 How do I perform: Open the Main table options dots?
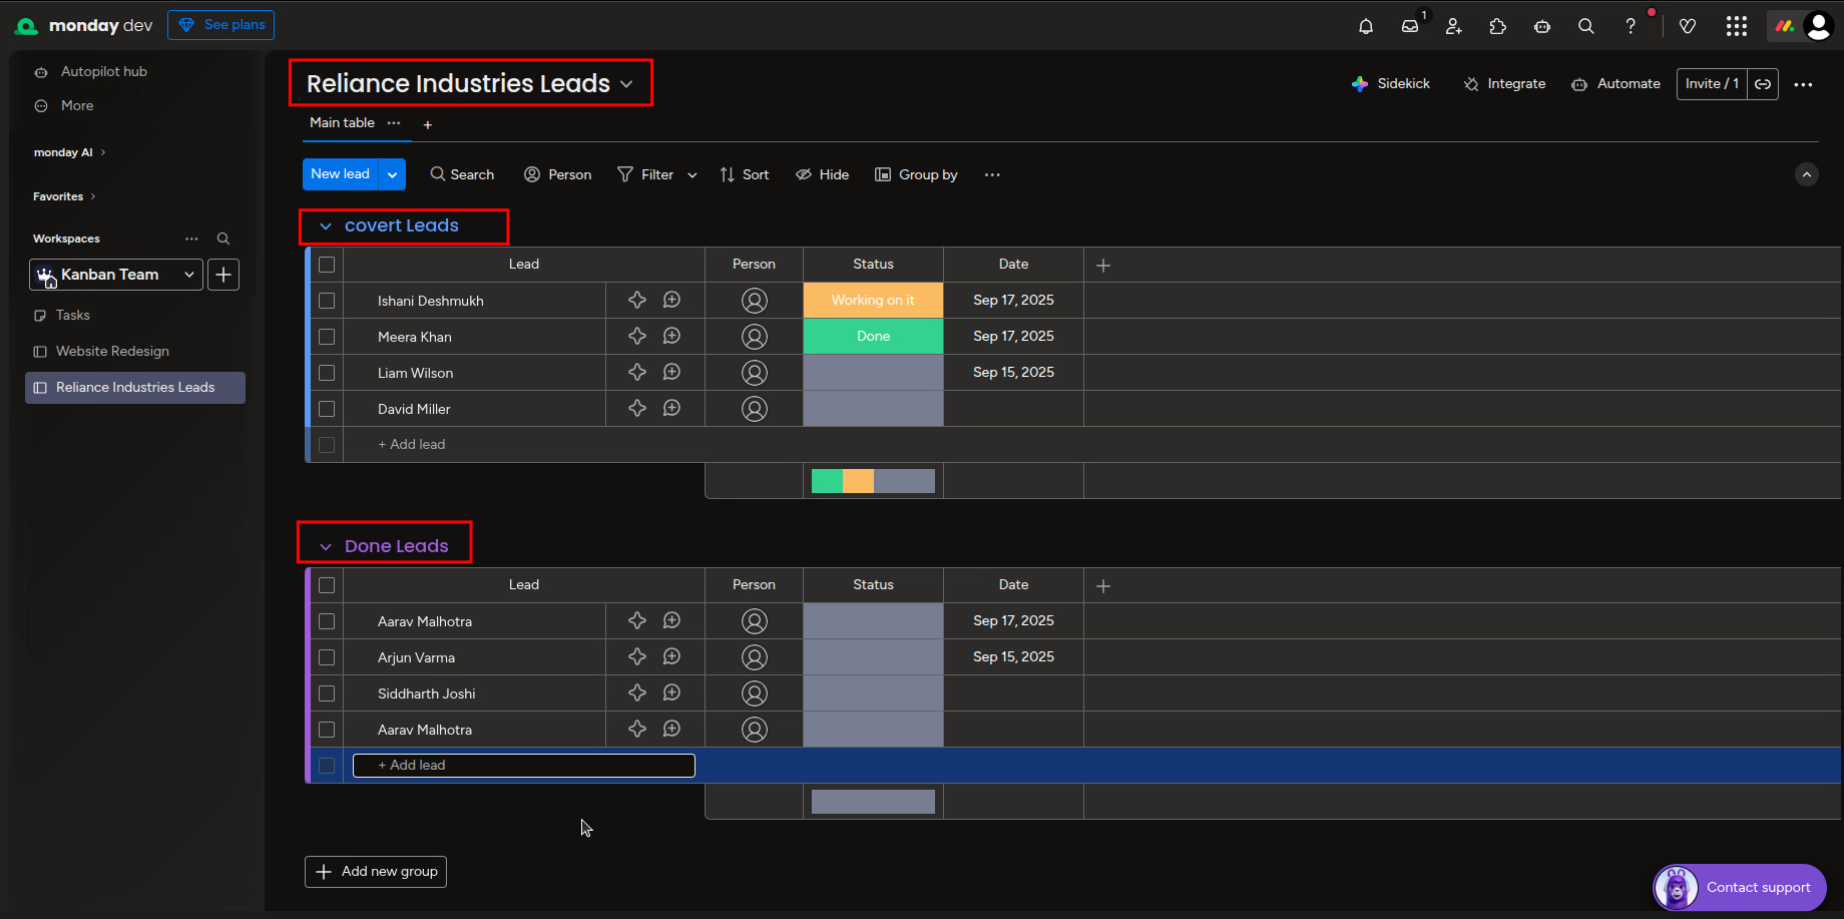(394, 123)
